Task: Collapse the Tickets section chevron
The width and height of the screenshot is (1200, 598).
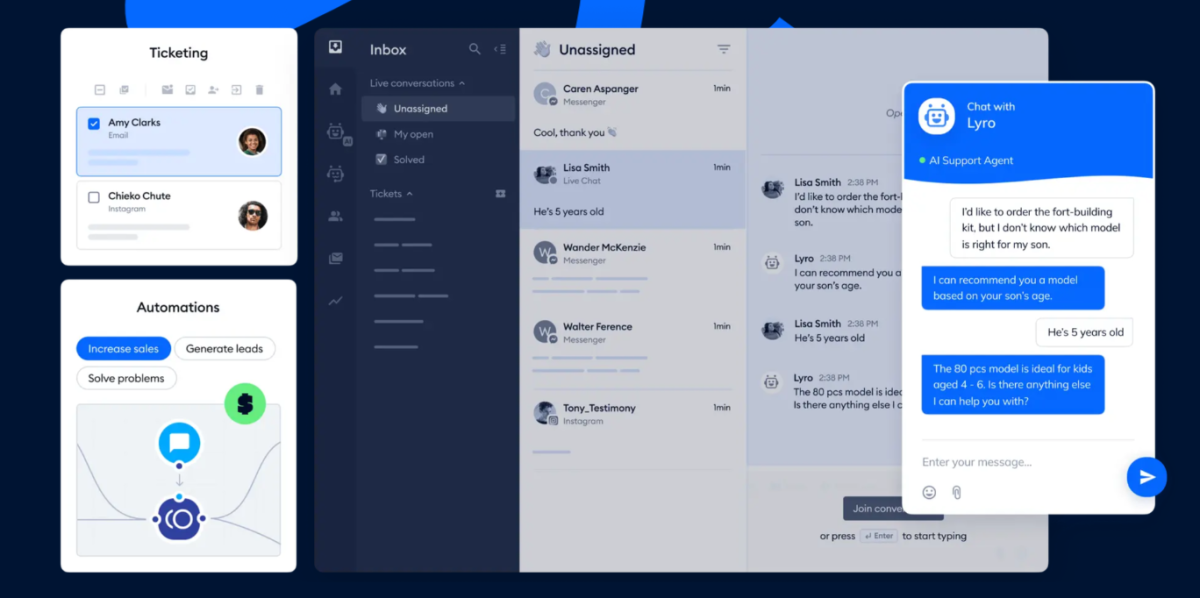Action: (x=409, y=194)
